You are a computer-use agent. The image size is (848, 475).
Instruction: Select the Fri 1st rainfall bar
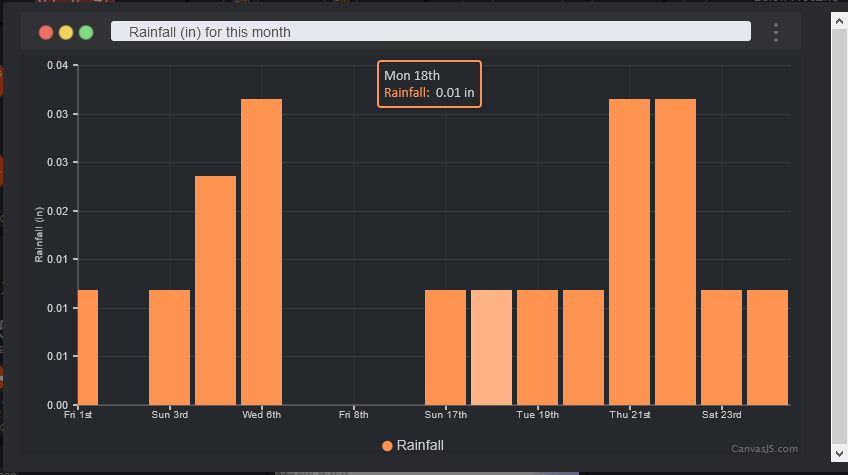(x=88, y=347)
